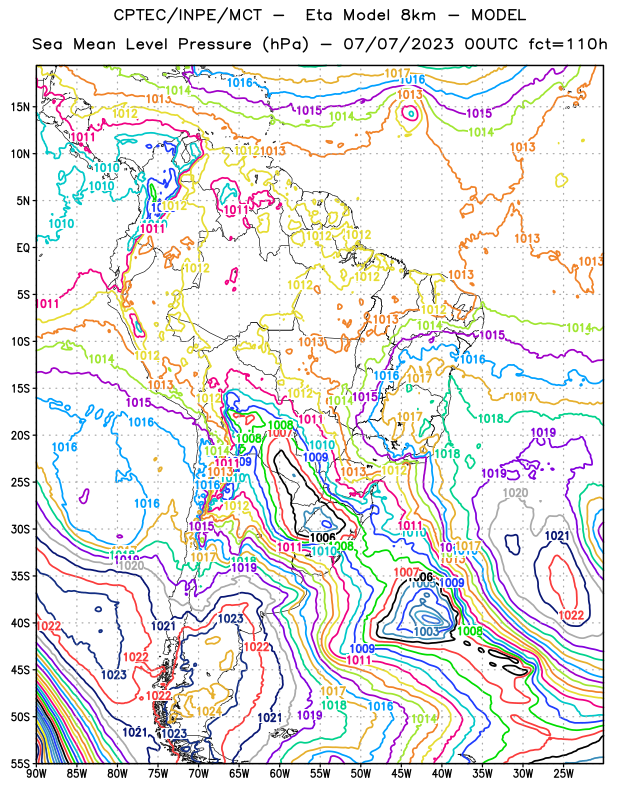This screenshot has width=618, height=800.
Task: Click the '5S' latitude axis label
Action: point(23,295)
